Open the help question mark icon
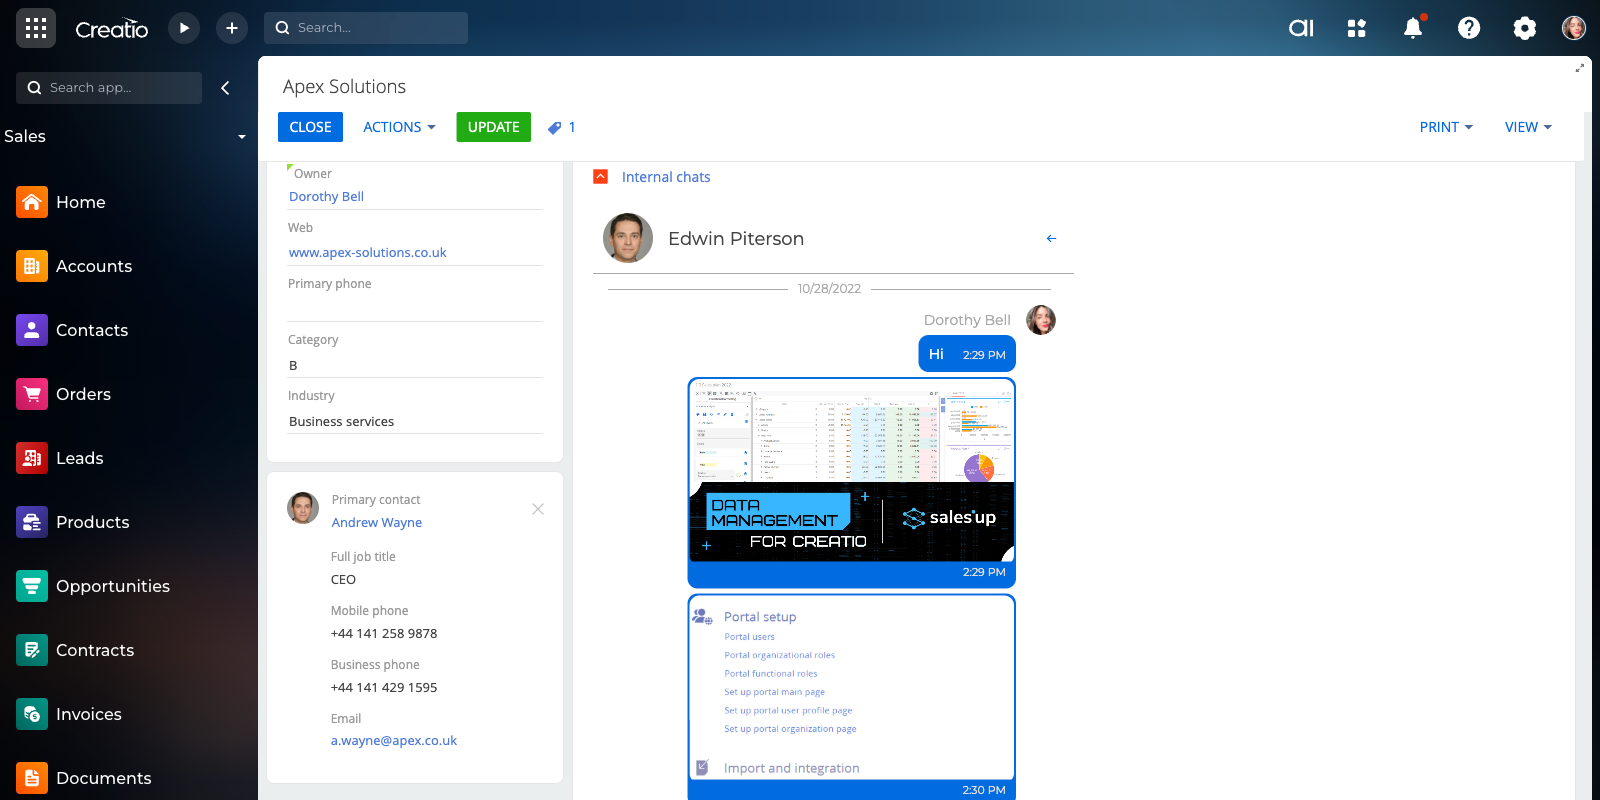The width and height of the screenshot is (1600, 800). tap(1468, 28)
